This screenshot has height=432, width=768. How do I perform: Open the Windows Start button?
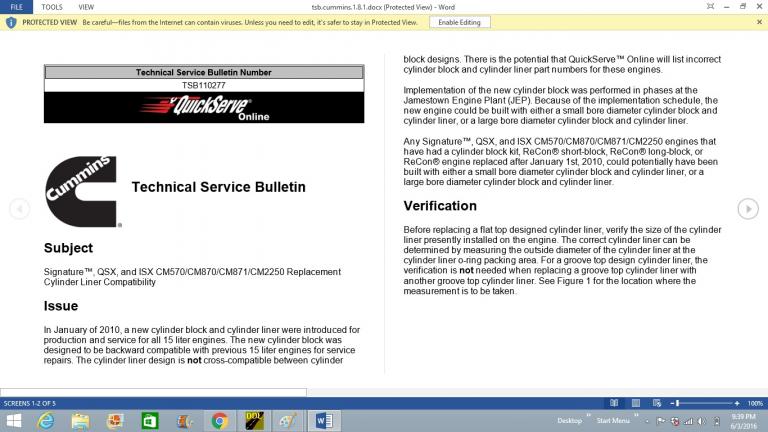click(x=14, y=421)
